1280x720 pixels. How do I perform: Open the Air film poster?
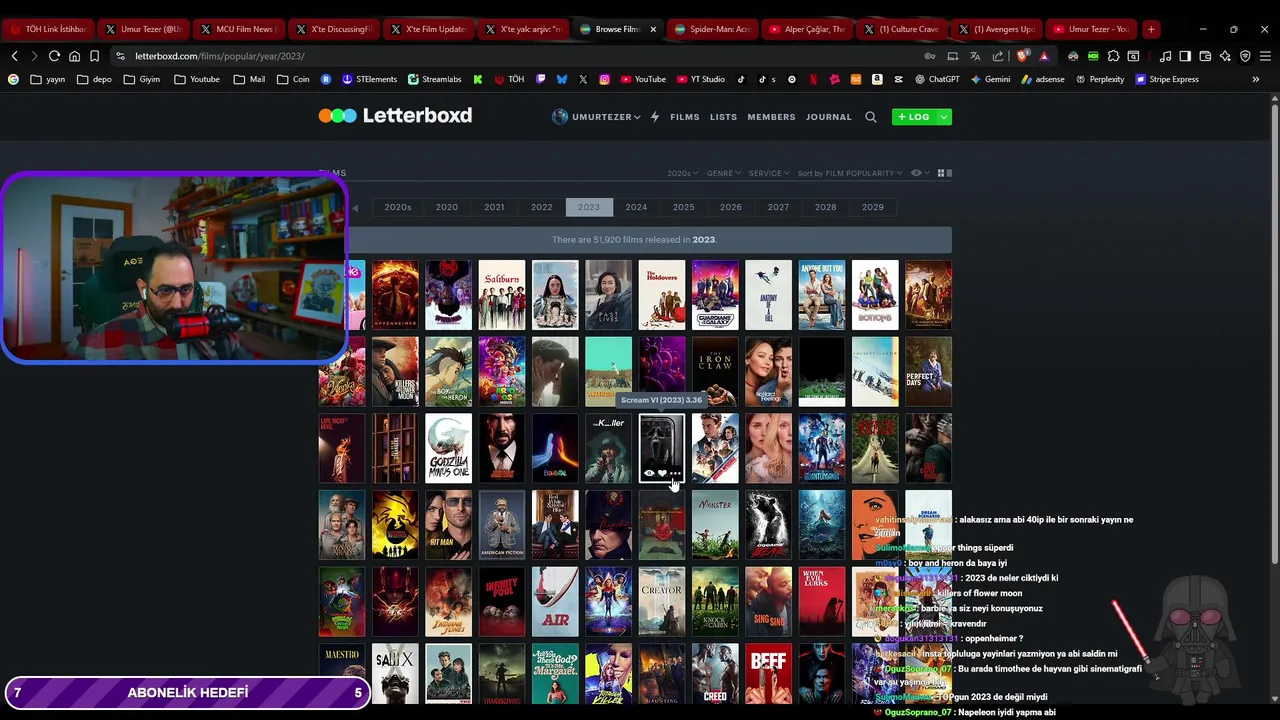click(555, 602)
